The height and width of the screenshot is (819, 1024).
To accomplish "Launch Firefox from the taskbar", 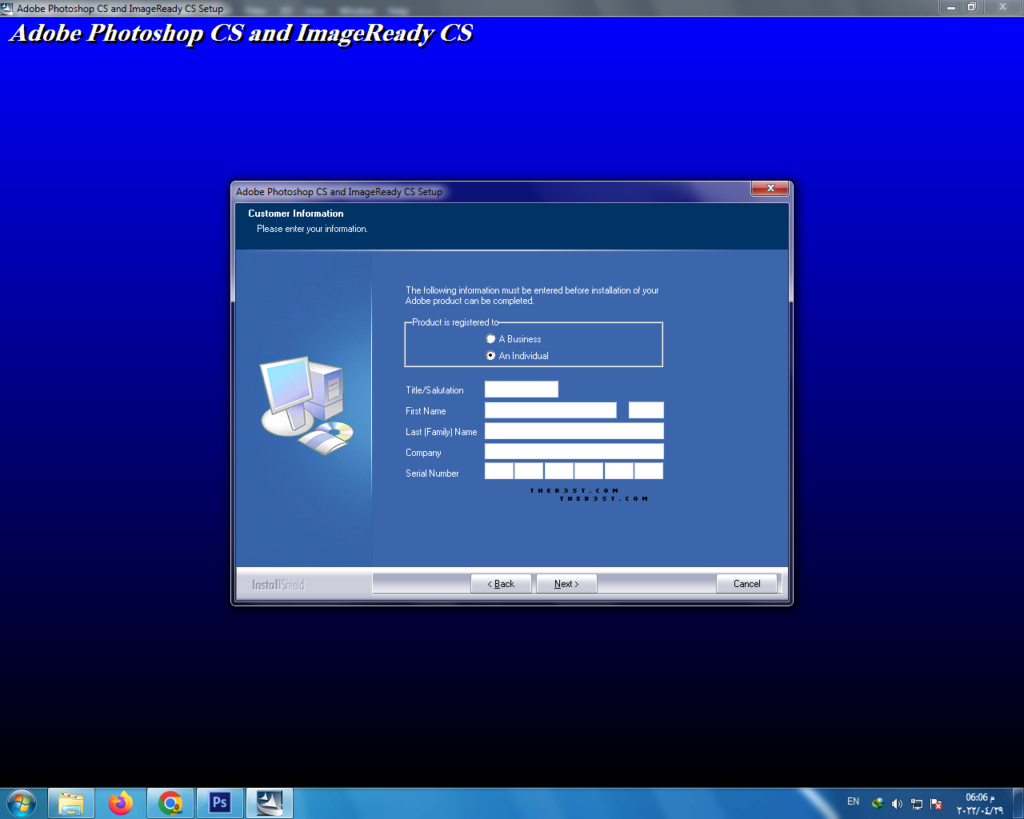I will 121,803.
